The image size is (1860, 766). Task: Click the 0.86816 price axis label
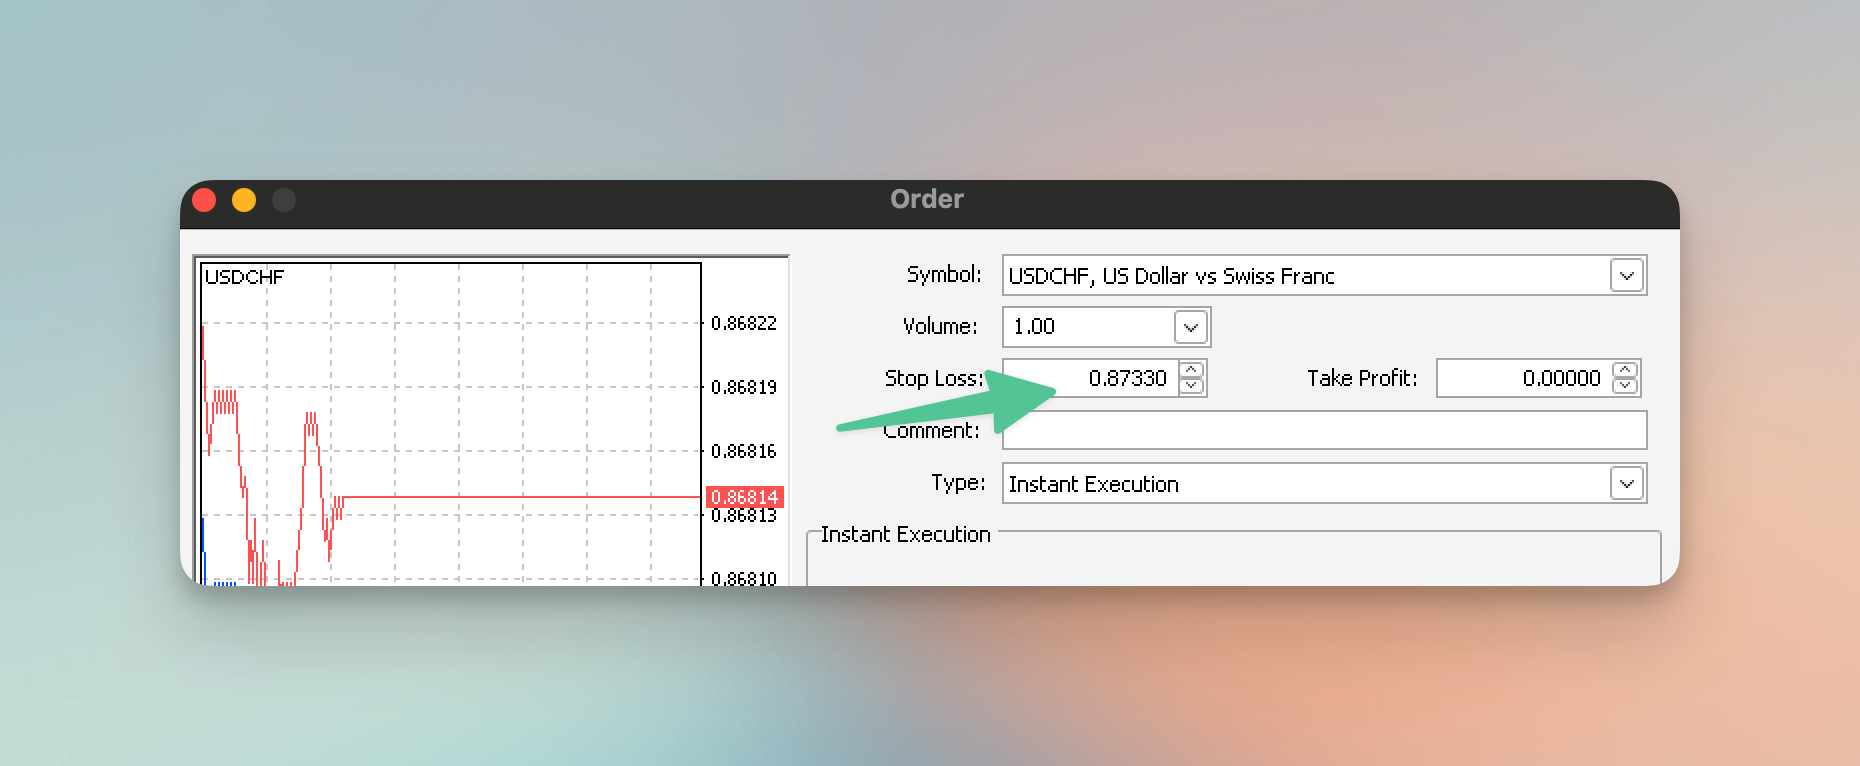pos(743,451)
